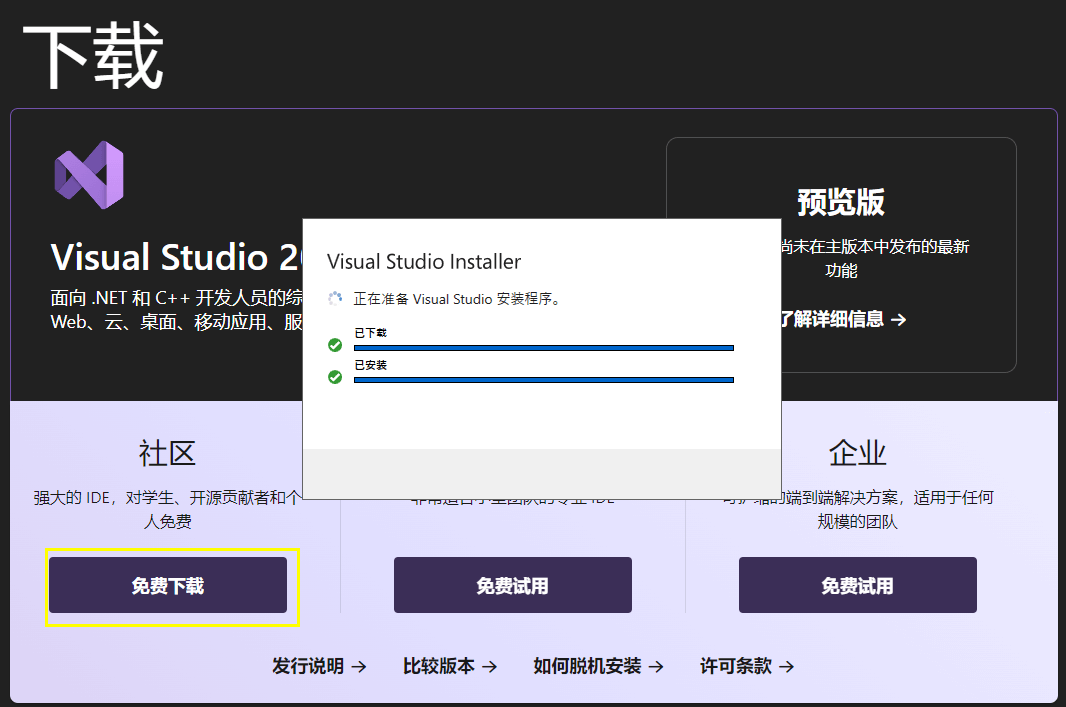Click the loading spinner in the installer dialog

pyautogui.click(x=335, y=298)
